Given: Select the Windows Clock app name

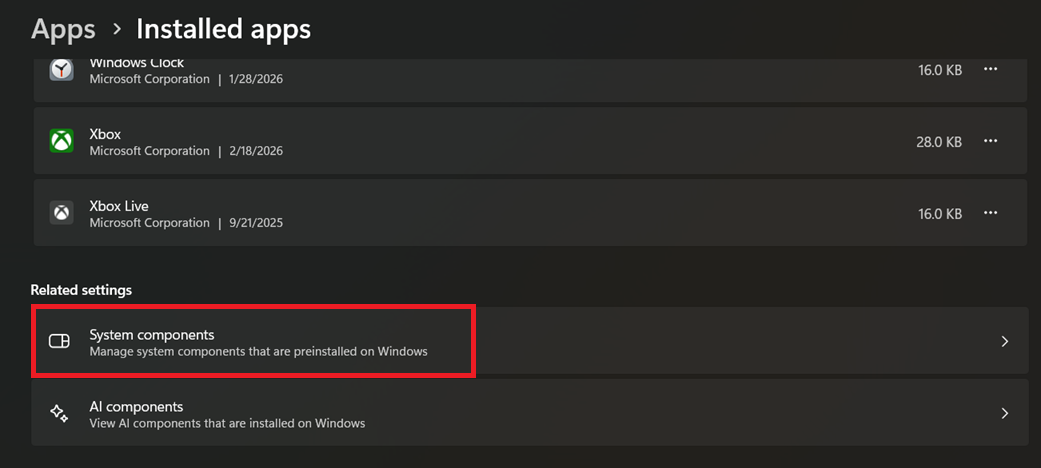Looking at the screenshot, I should (137, 63).
